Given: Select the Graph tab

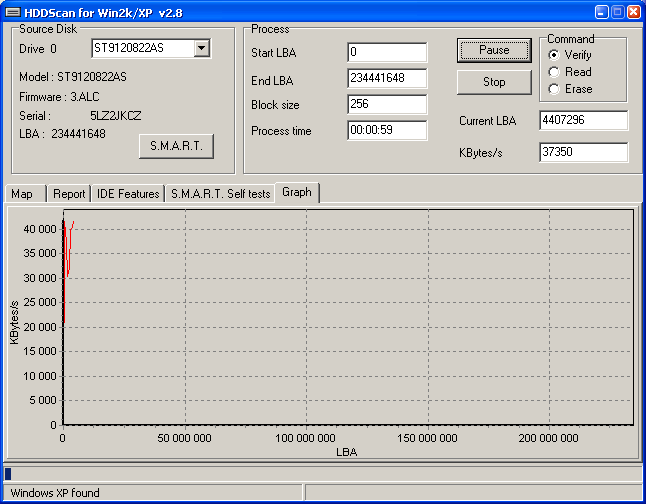Looking at the screenshot, I should [297, 192].
